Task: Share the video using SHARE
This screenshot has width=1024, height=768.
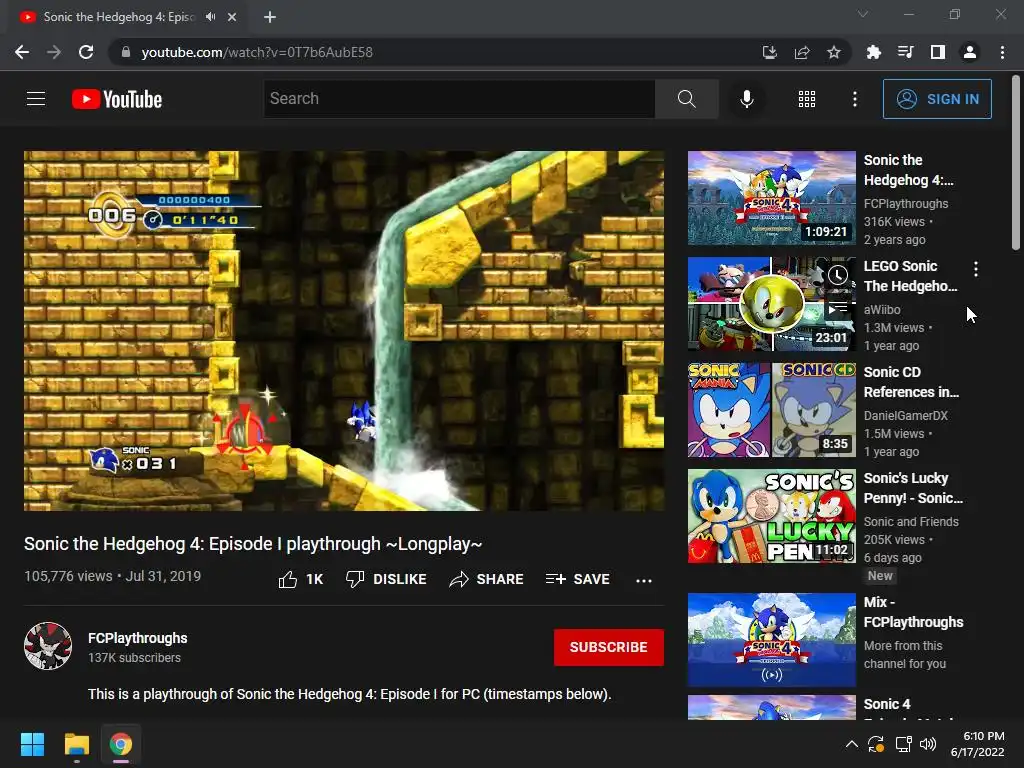Action: click(x=487, y=579)
